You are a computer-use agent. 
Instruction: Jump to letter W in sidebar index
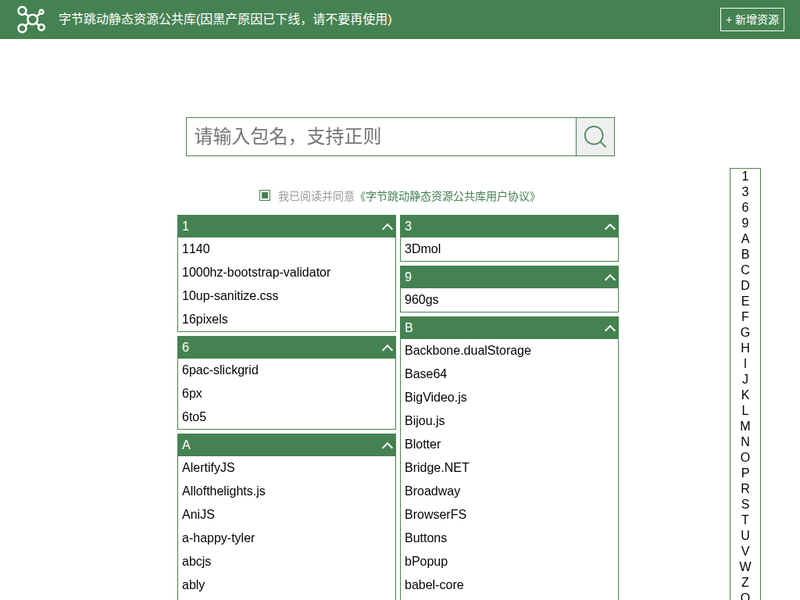tap(745, 567)
